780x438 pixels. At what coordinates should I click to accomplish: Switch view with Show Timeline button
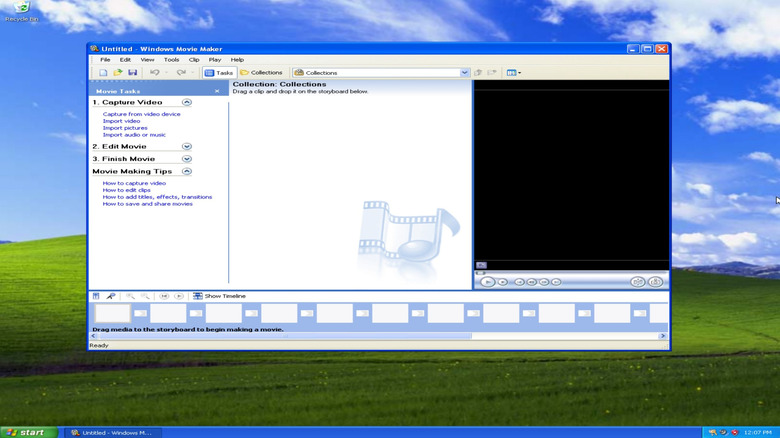click(219, 296)
